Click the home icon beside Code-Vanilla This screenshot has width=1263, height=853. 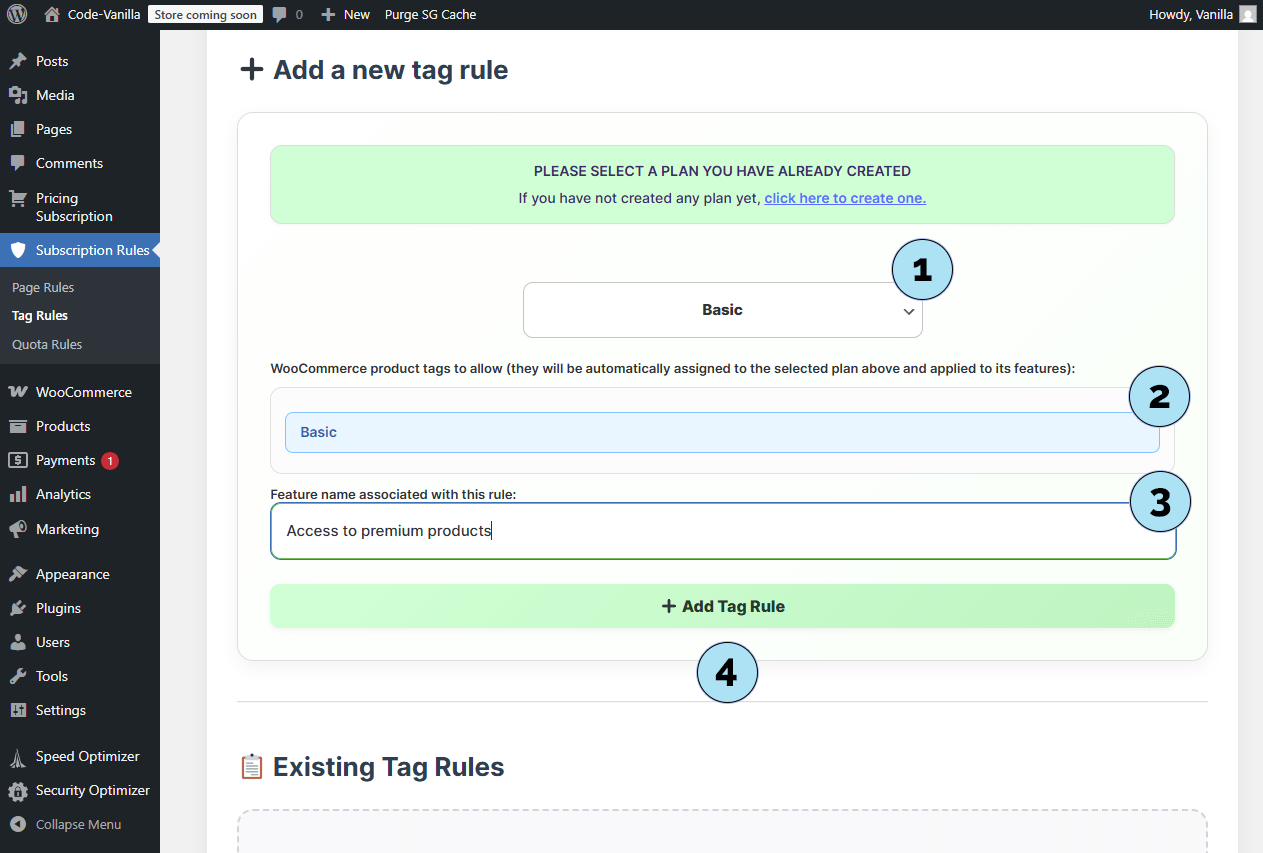coord(52,14)
